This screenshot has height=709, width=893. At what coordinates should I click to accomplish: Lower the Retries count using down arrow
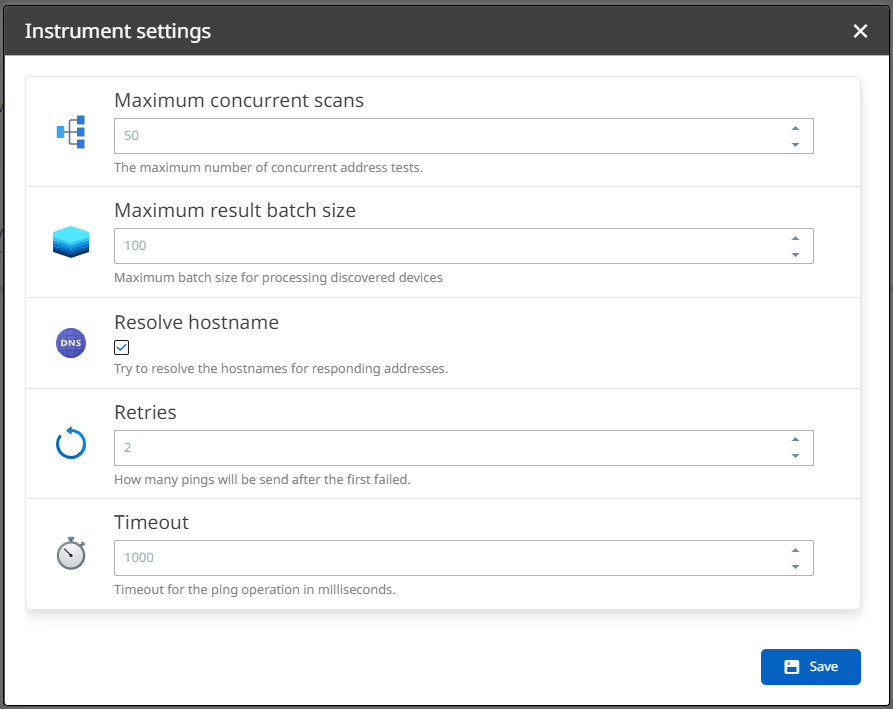click(x=795, y=456)
